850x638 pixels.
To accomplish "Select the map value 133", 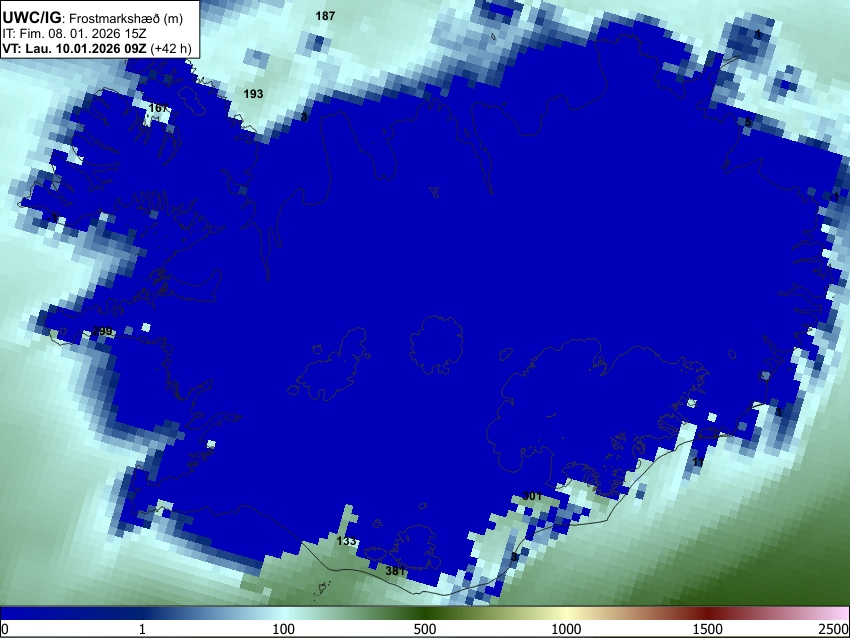I will tap(346, 541).
